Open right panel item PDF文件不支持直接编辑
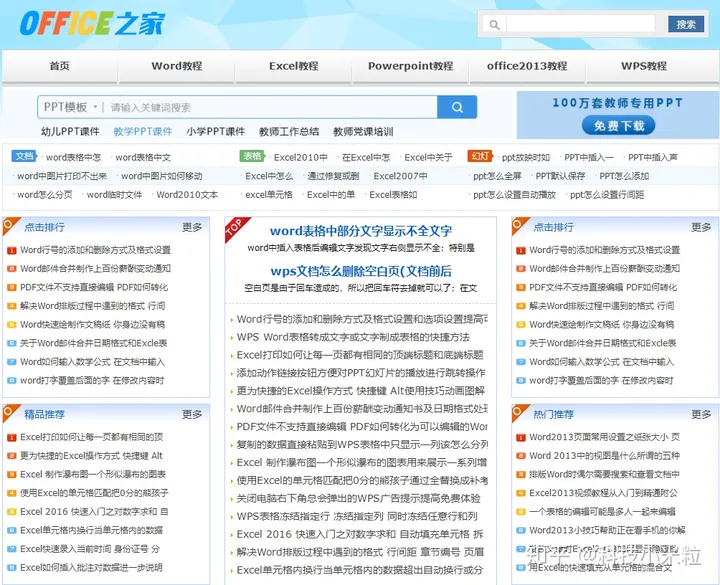Viewport: 720px width, 585px height. pyautogui.click(x=603, y=287)
